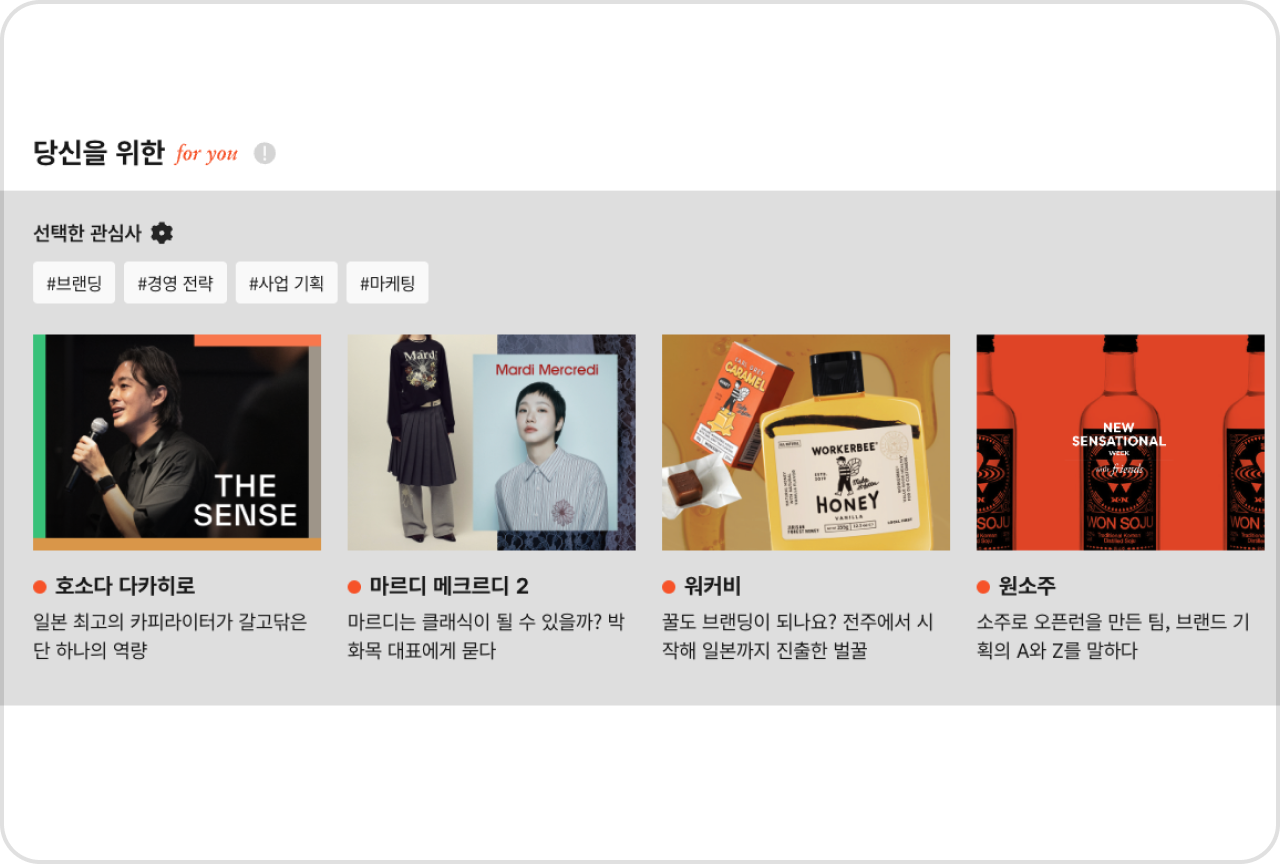Select the #브랜딩 interest tag
Viewport: 1280px width, 864px height.
(x=74, y=283)
